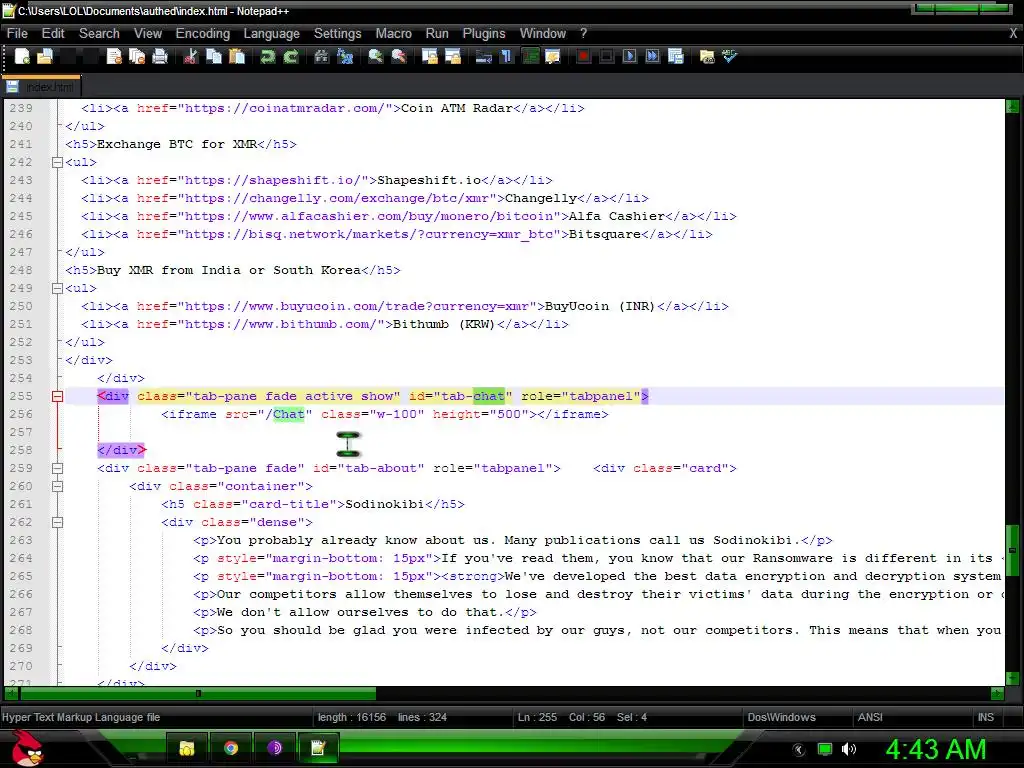Image resolution: width=1024 pixels, height=768 pixels.
Task: Open the Encoding menu
Action: tap(202, 33)
